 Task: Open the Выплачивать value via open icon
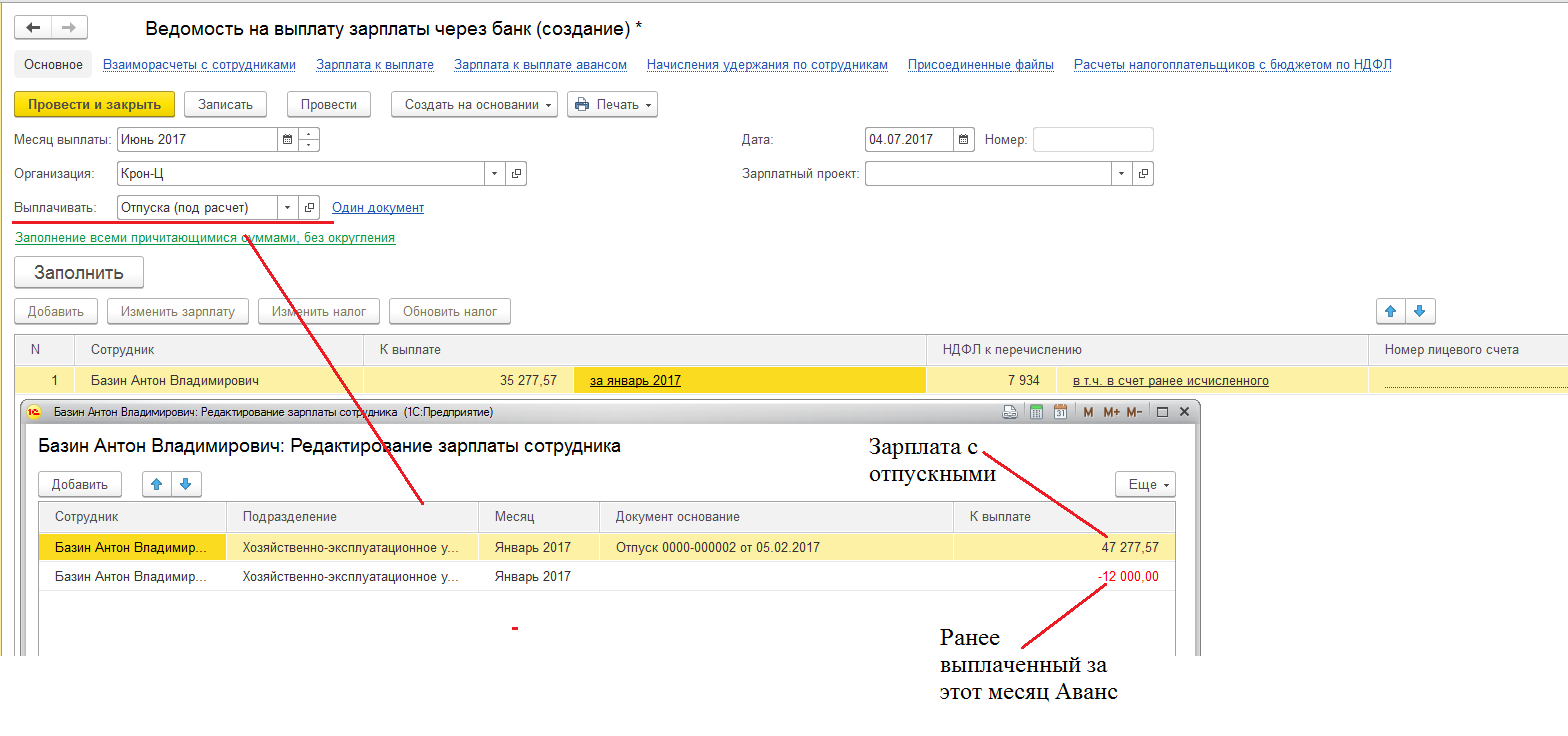click(x=309, y=208)
